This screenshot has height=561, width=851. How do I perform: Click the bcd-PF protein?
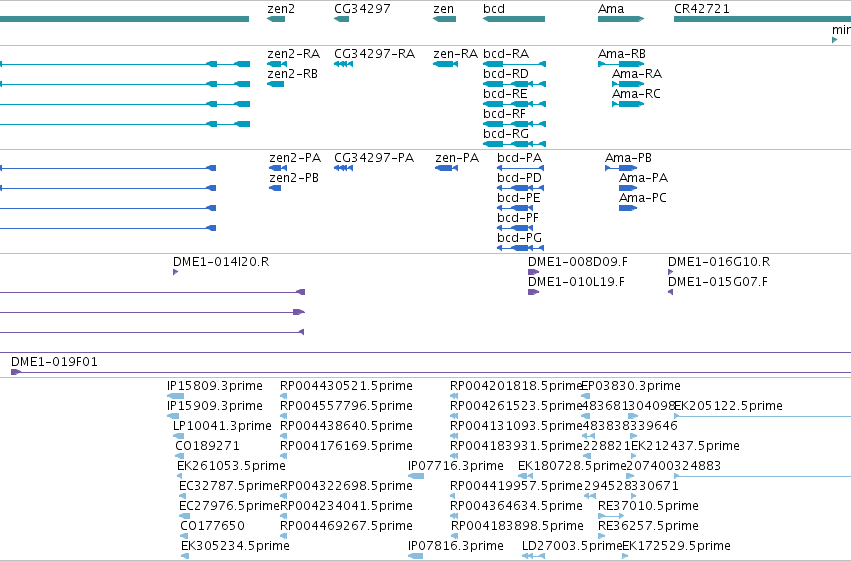[x=515, y=228]
